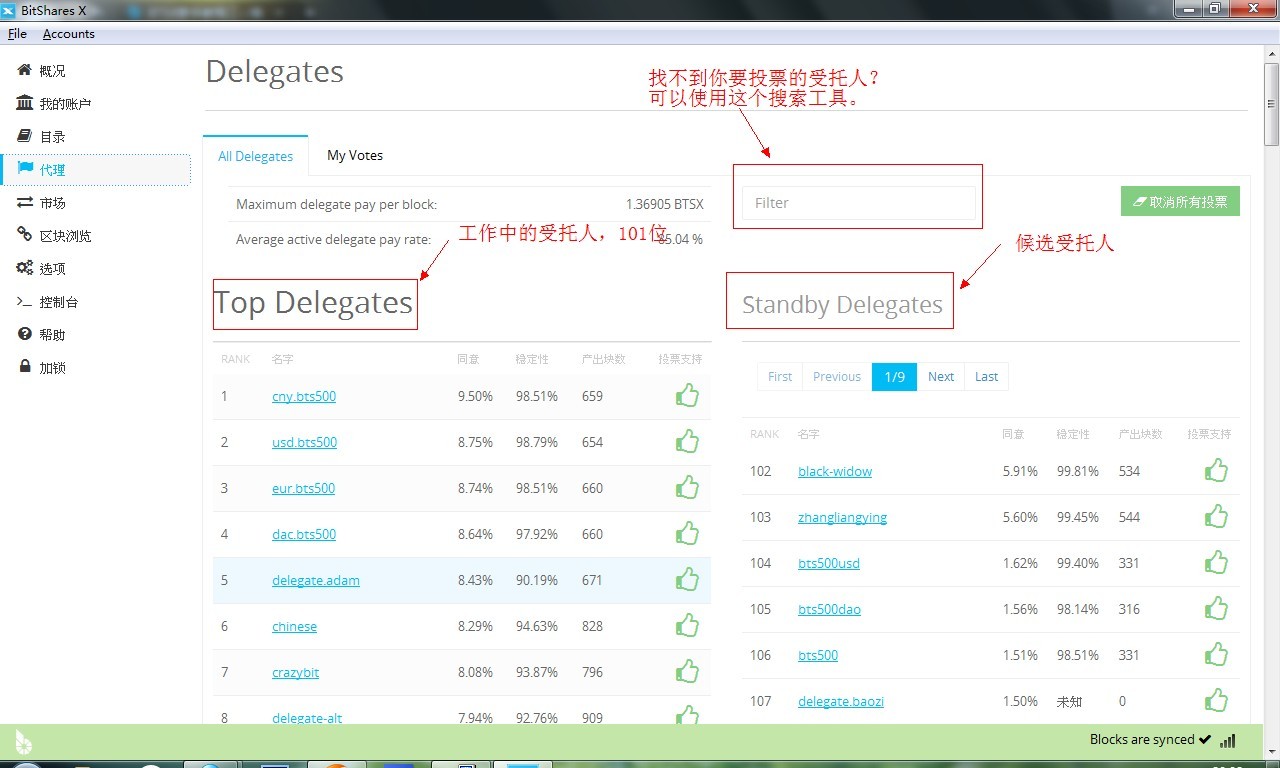Vote thumbs-up for eur.bts500
This screenshot has width=1280, height=768.
pyautogui.click(x=687, y=487)
